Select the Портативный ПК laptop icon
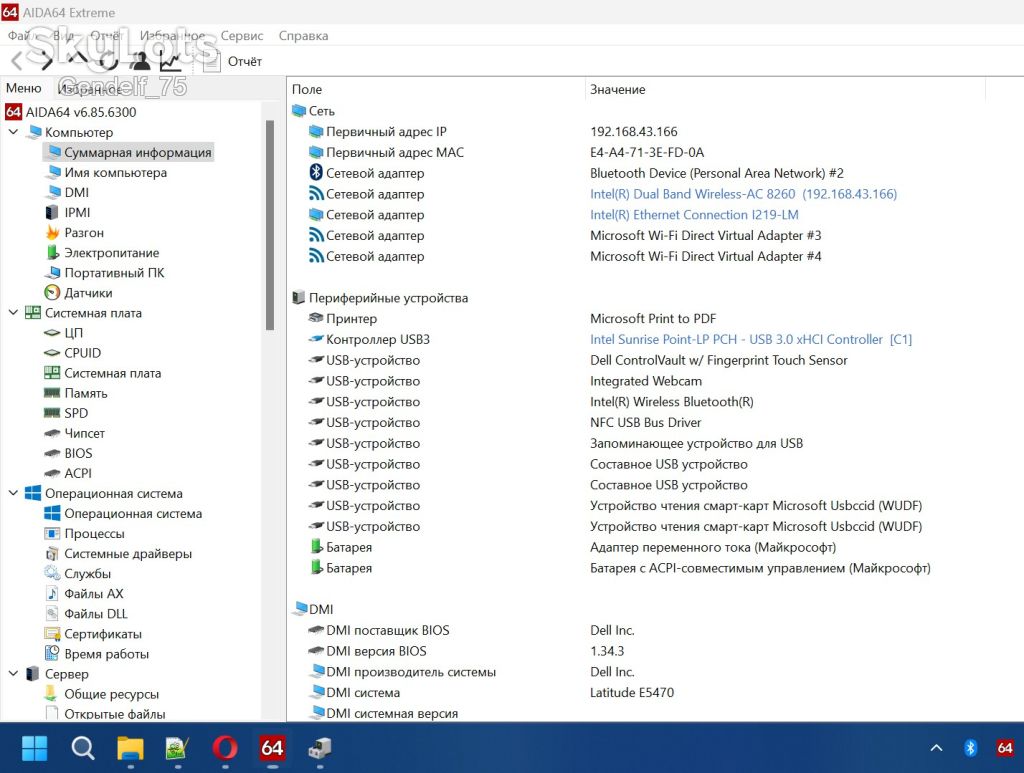This screenshot has height=773, width=1024. [53, 273]
